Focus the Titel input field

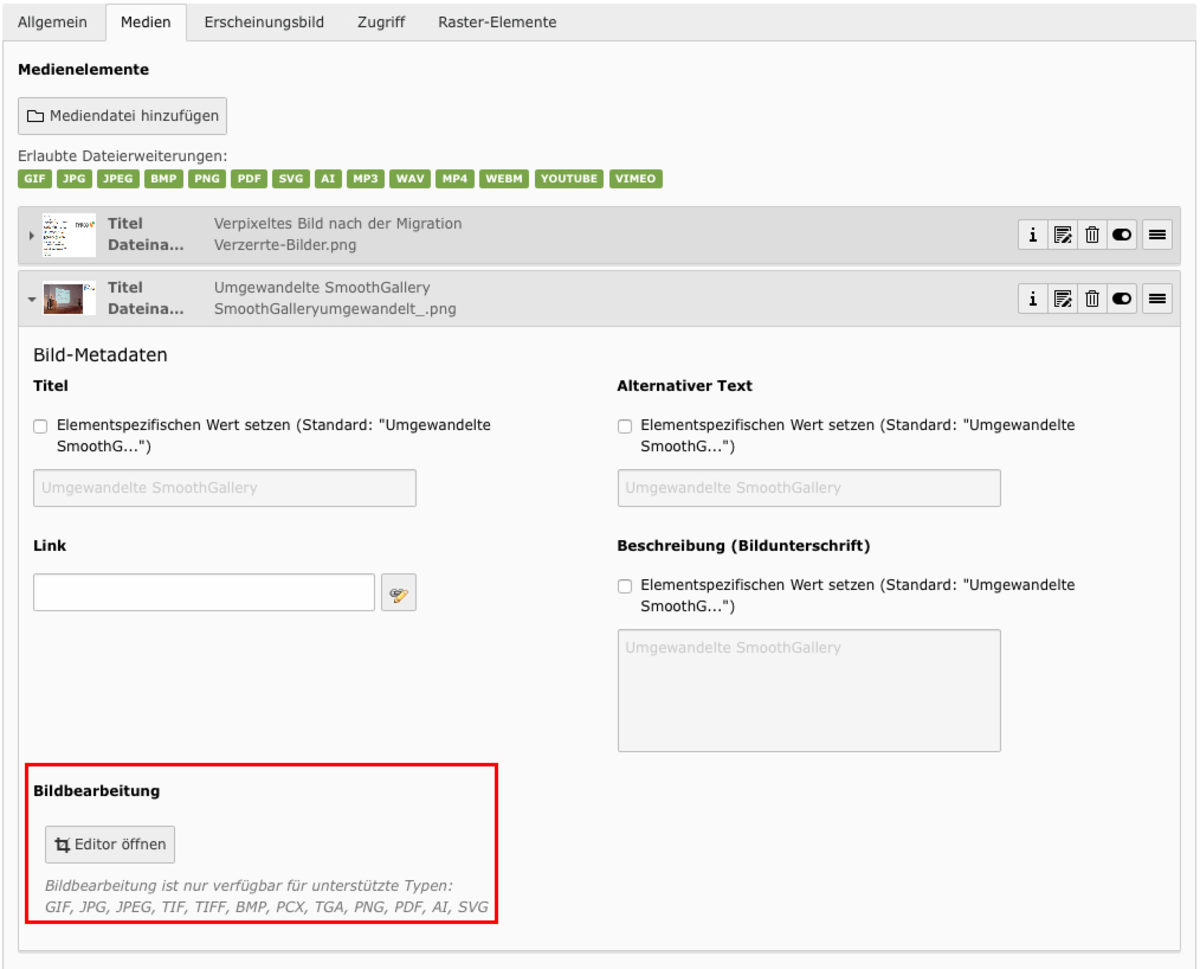(x=225, y=488)
